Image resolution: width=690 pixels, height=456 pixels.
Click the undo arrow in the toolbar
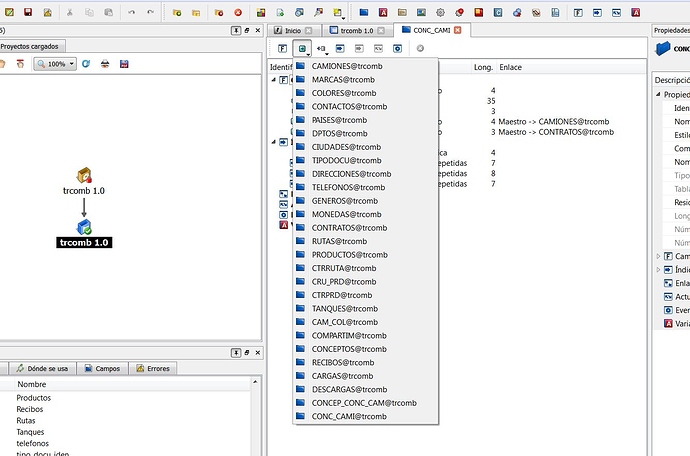[x=132, y=12]
